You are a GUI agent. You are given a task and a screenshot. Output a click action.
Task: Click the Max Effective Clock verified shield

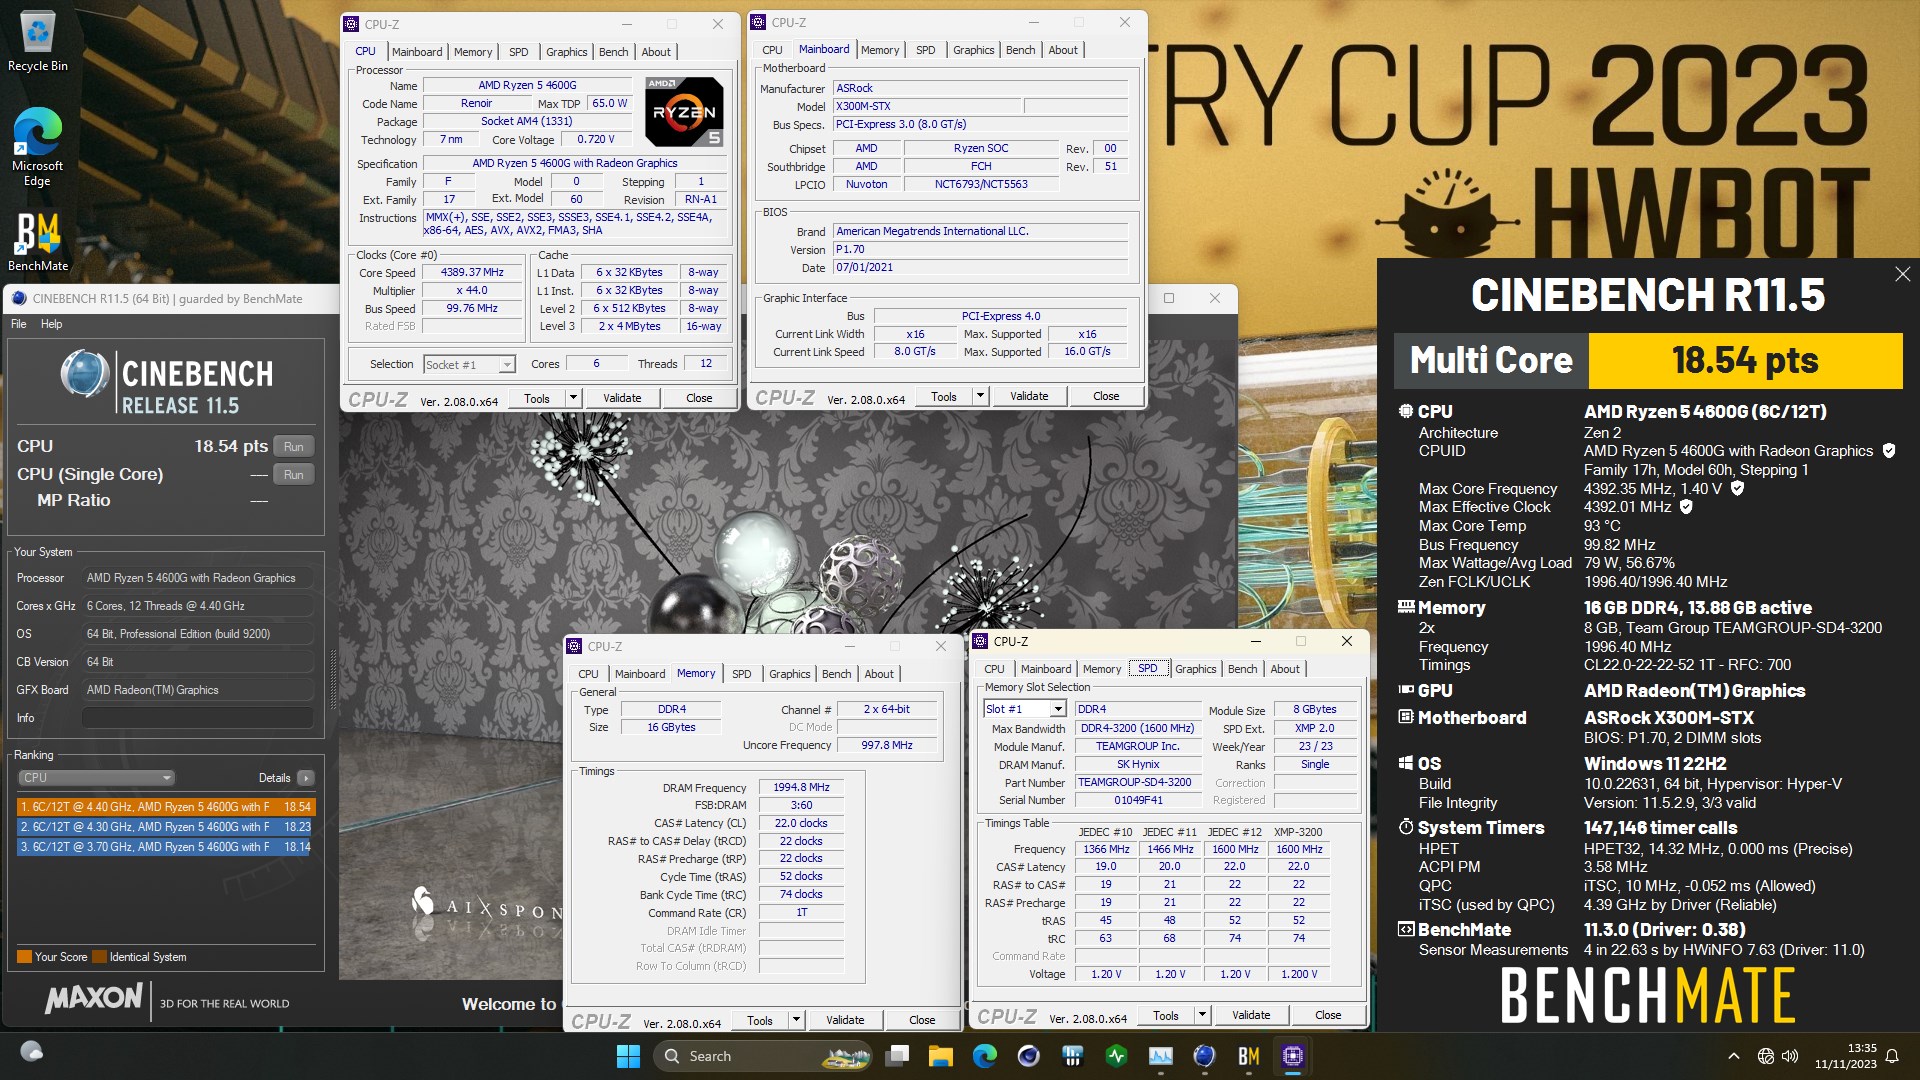coord(1686,507)
